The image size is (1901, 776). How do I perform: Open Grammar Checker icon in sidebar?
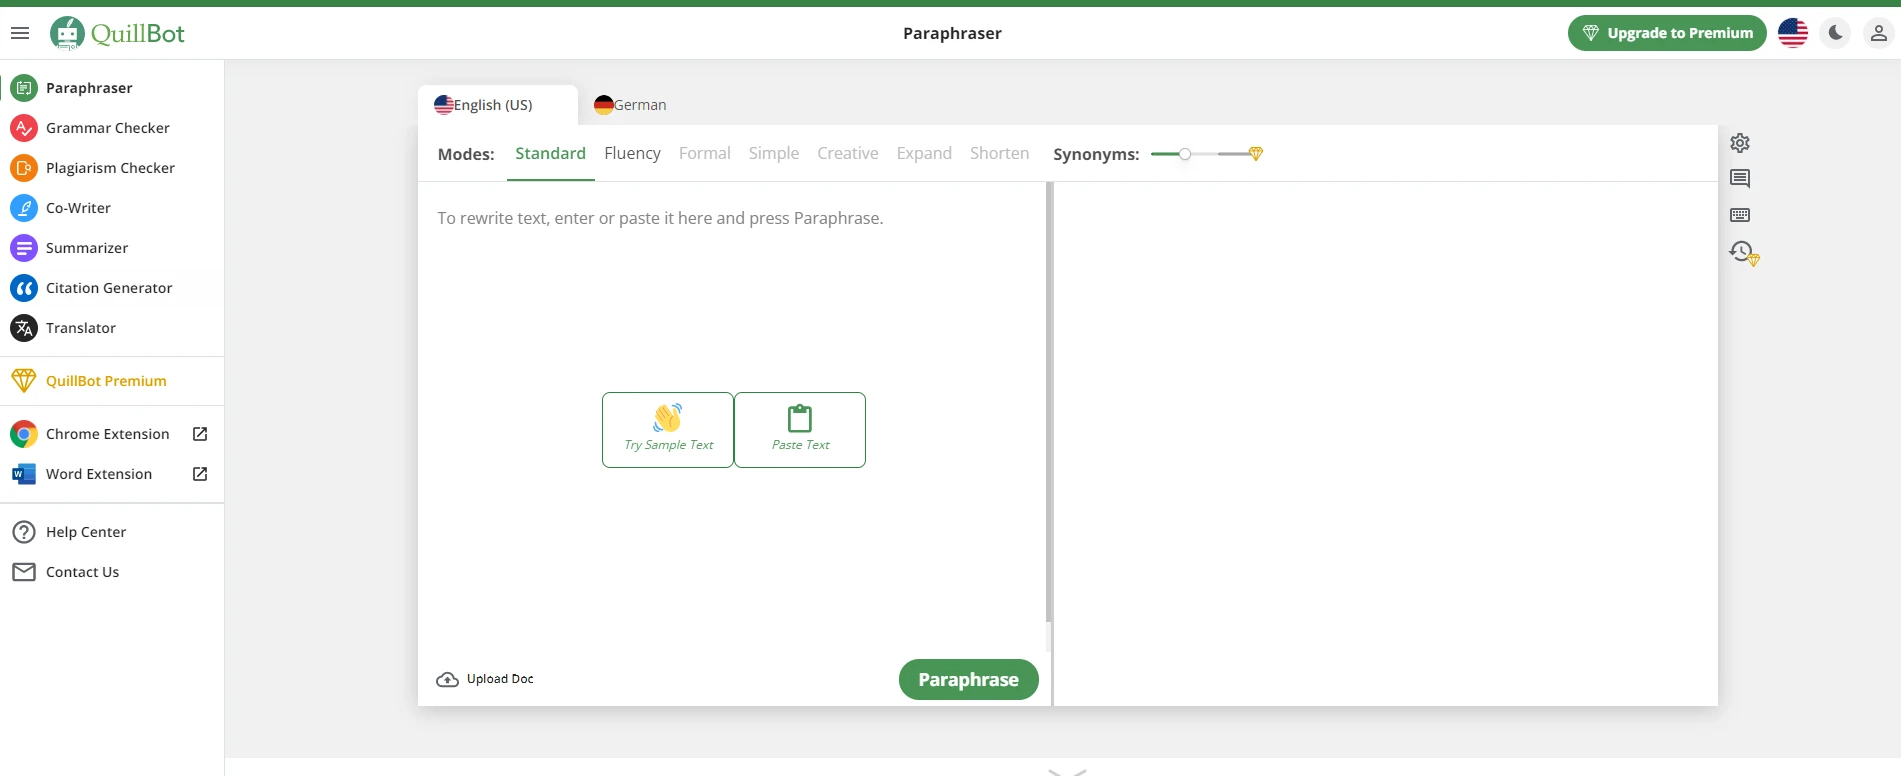coord(24,128)
